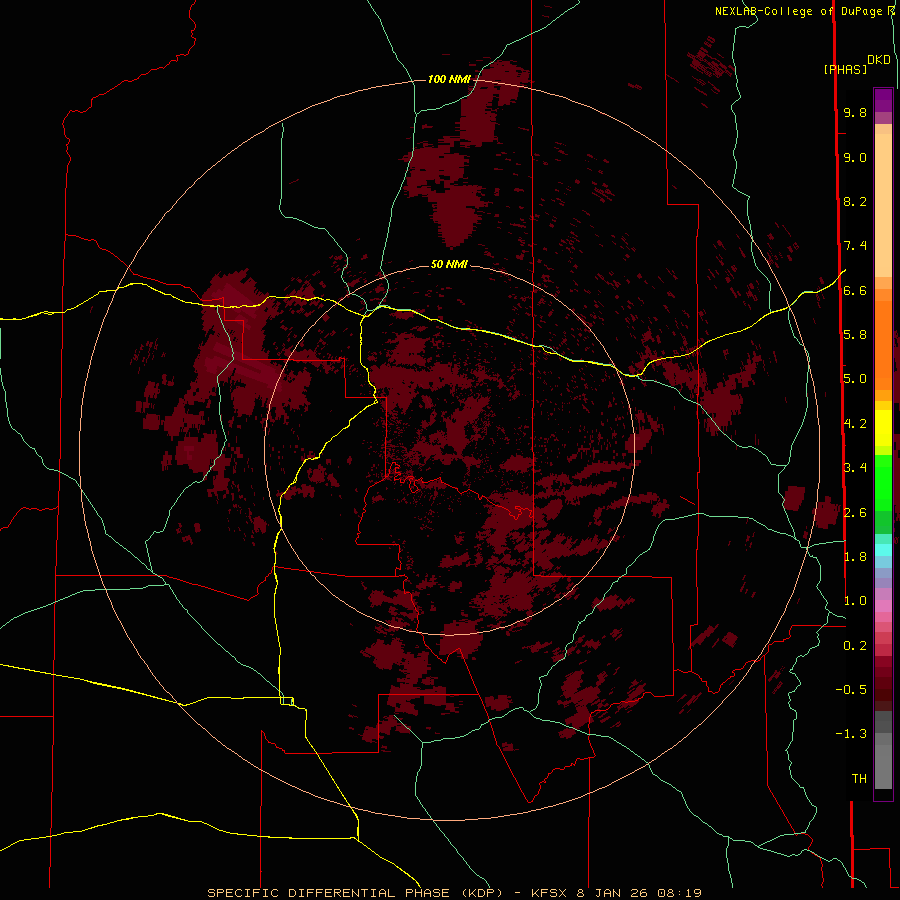Image resolution: width=900 pixels, height=900 pixels.
Task: Click the 1.0 value on color scale
Action: pyautogui.click(x=855, y=601)
